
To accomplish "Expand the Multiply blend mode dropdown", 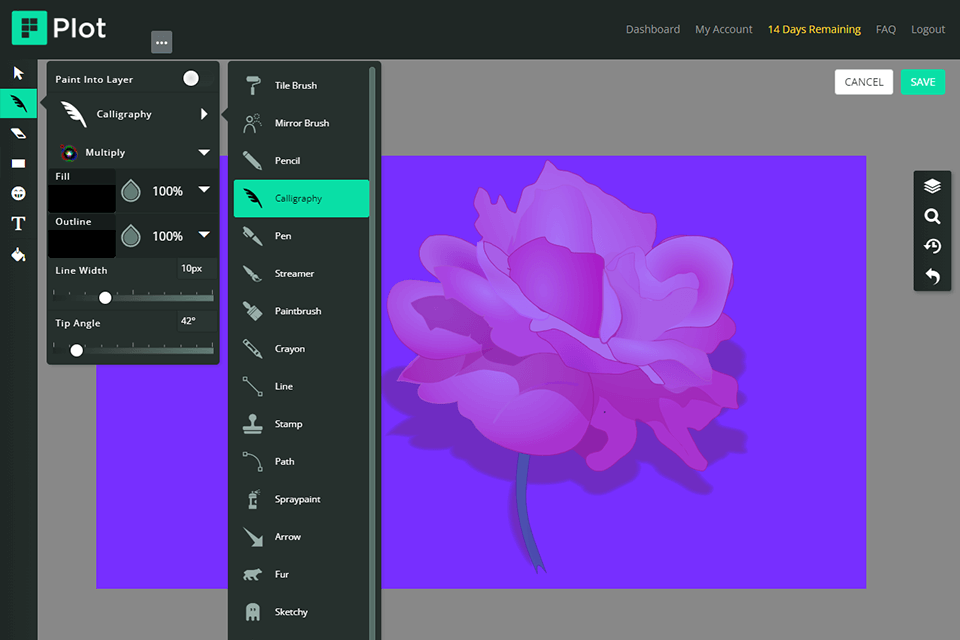I will click(x=204, y=153).
